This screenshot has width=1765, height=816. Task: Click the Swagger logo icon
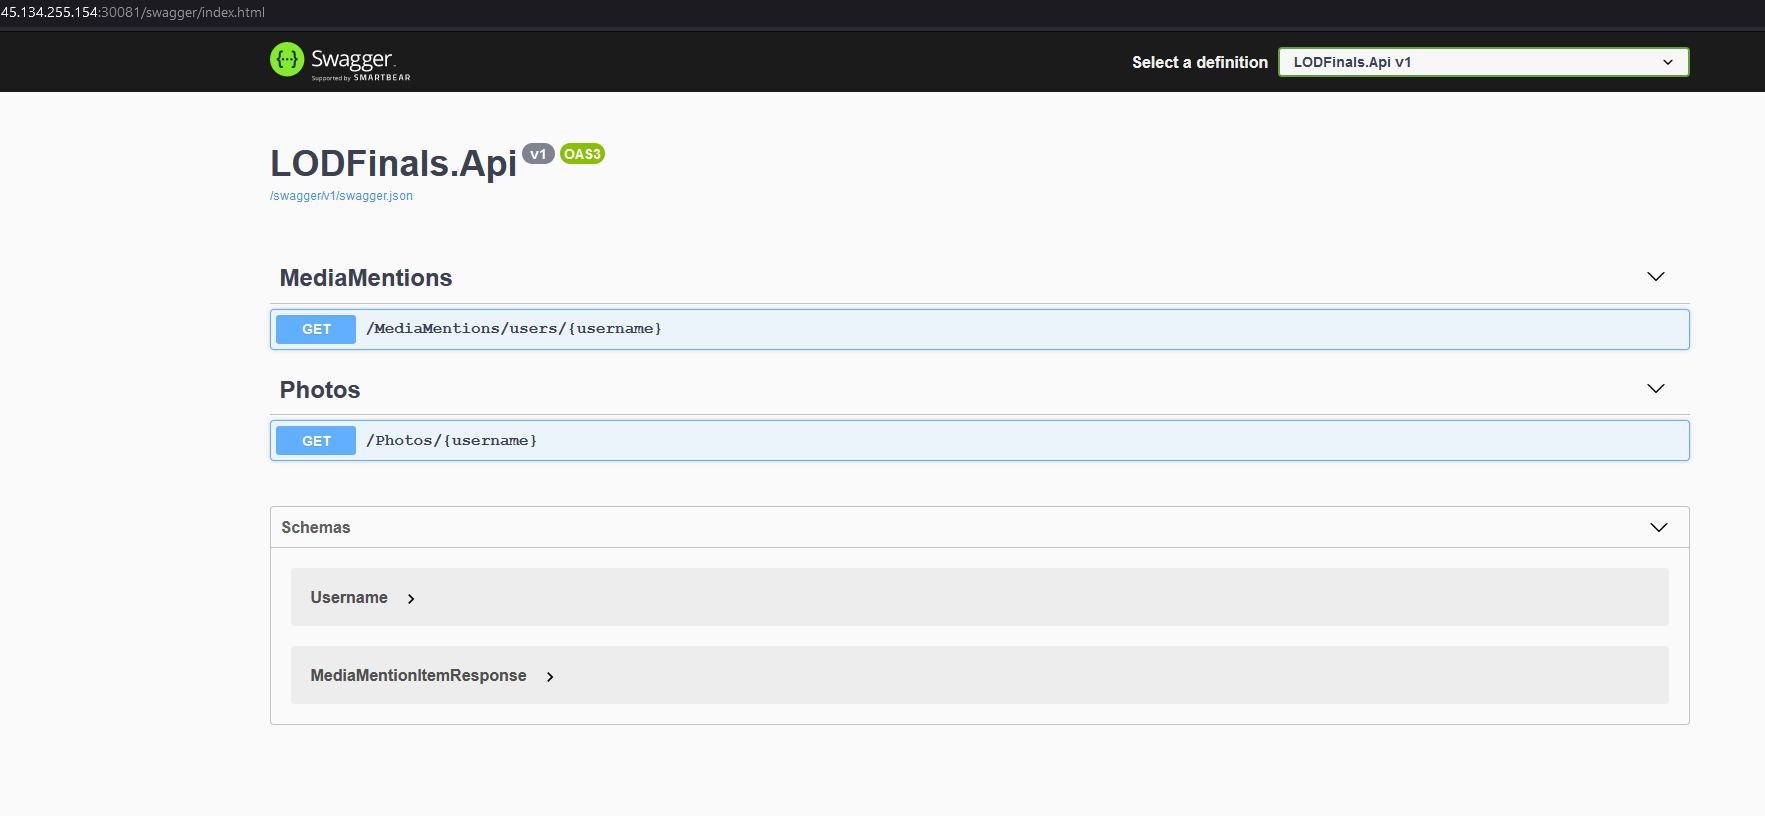coord(287,59)
